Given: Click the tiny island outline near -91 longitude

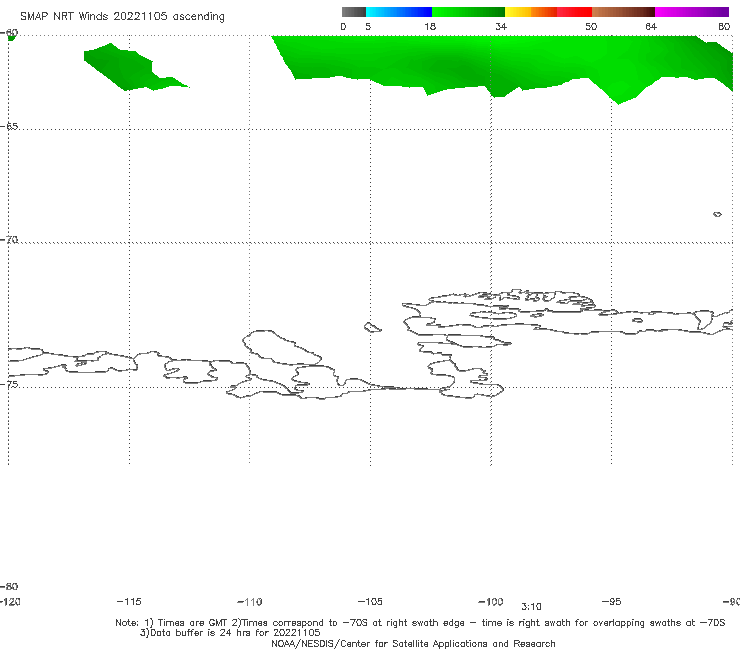Looking at the screenshot, I should pos(717,214).
